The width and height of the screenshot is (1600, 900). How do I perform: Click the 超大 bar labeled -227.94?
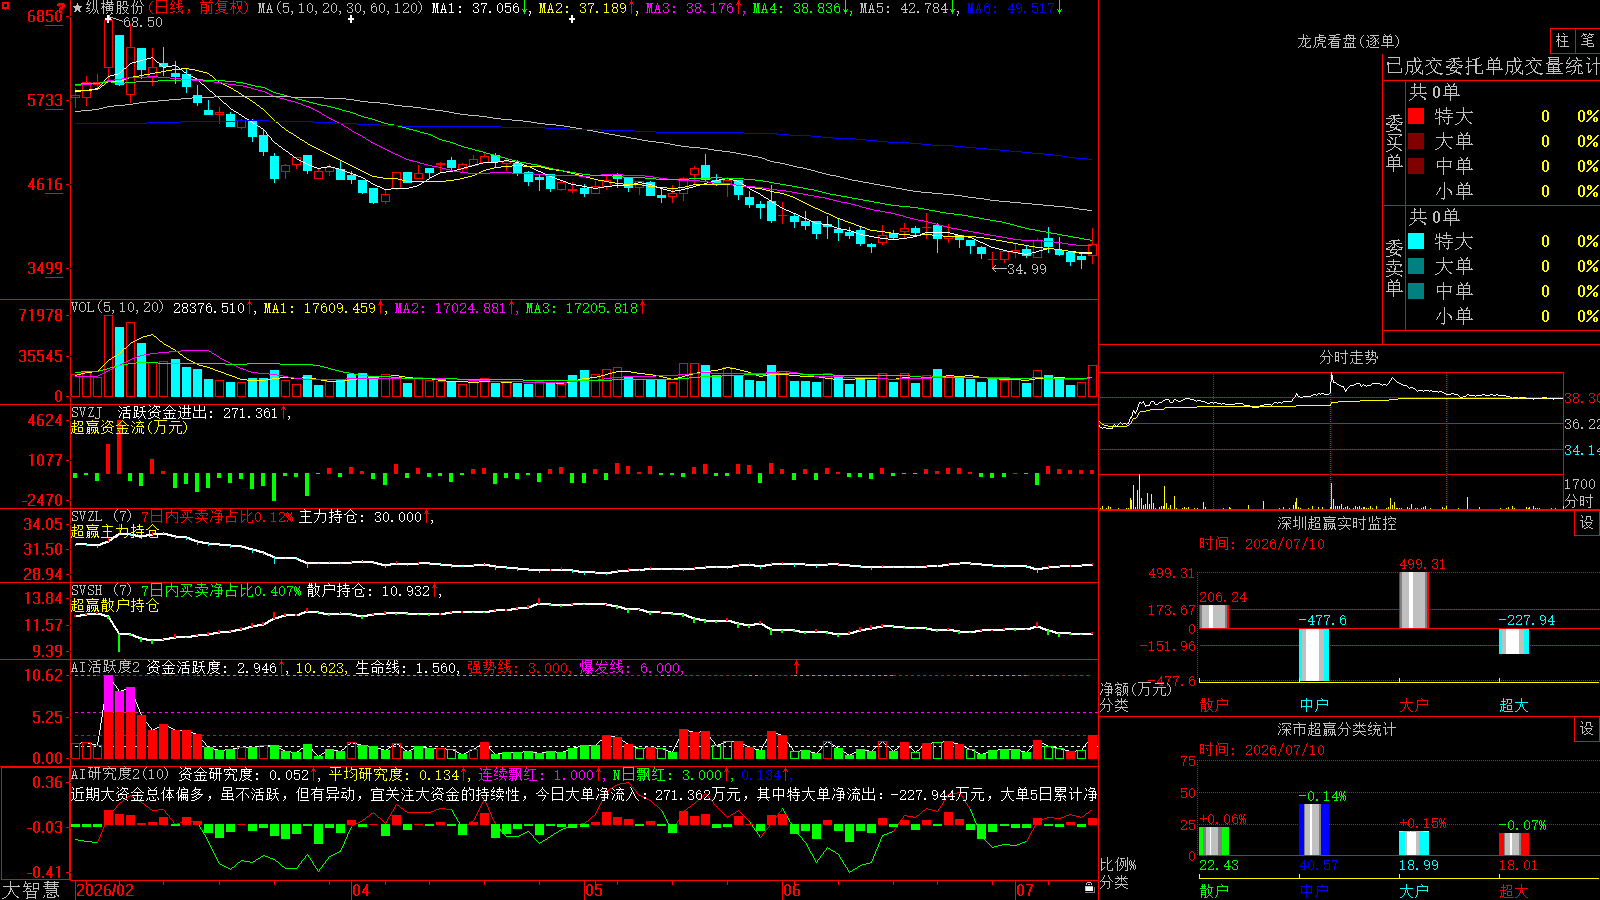click(1514, 641)
